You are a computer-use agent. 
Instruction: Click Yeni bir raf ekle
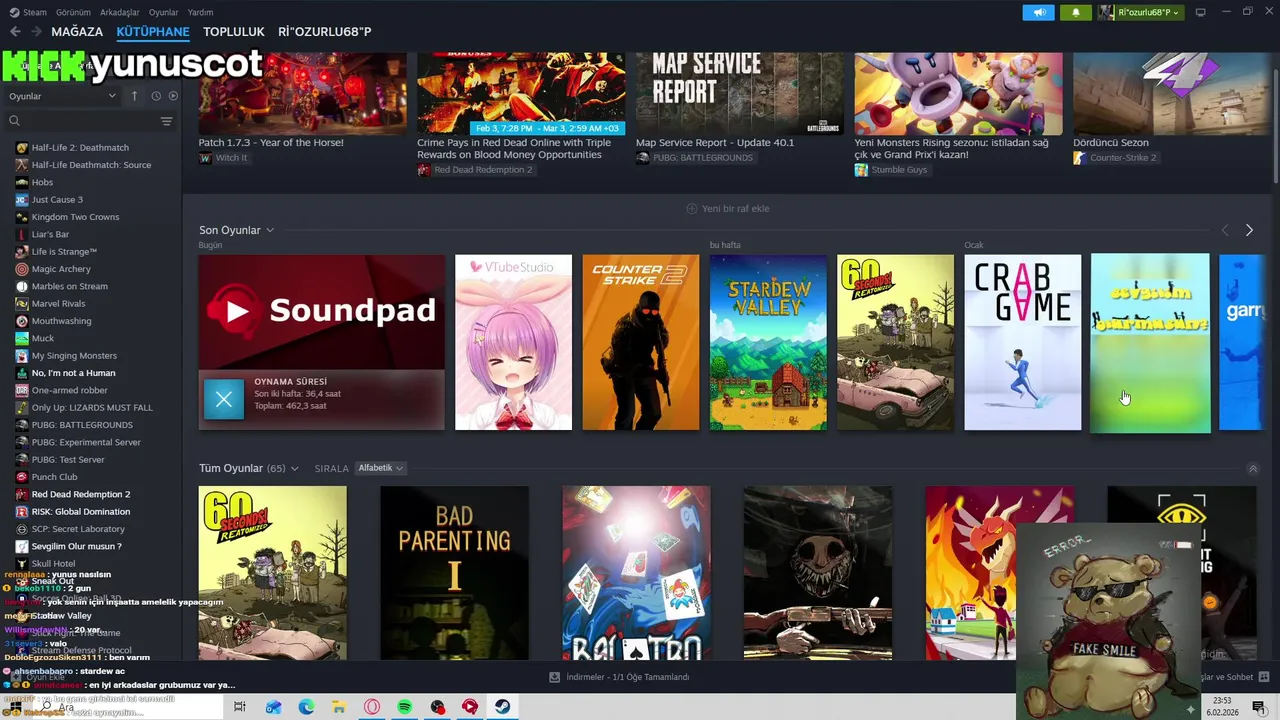tap(727, 209)
